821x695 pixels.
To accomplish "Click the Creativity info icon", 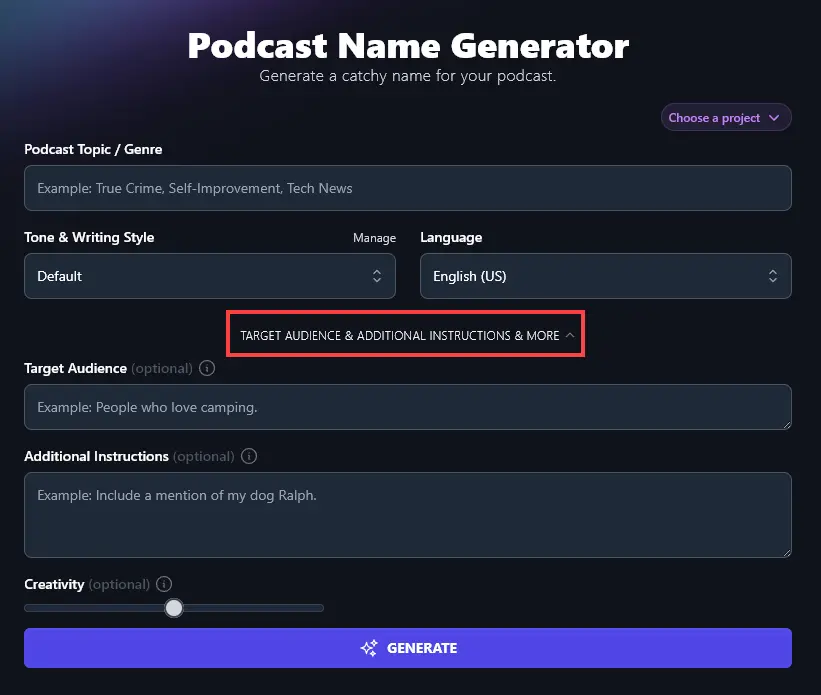I will (163, 584).
